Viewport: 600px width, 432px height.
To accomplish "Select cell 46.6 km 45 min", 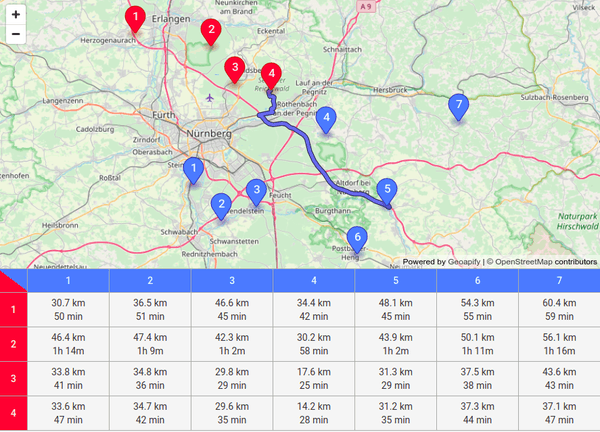I will pyautogui.click(x=232, y=310).
